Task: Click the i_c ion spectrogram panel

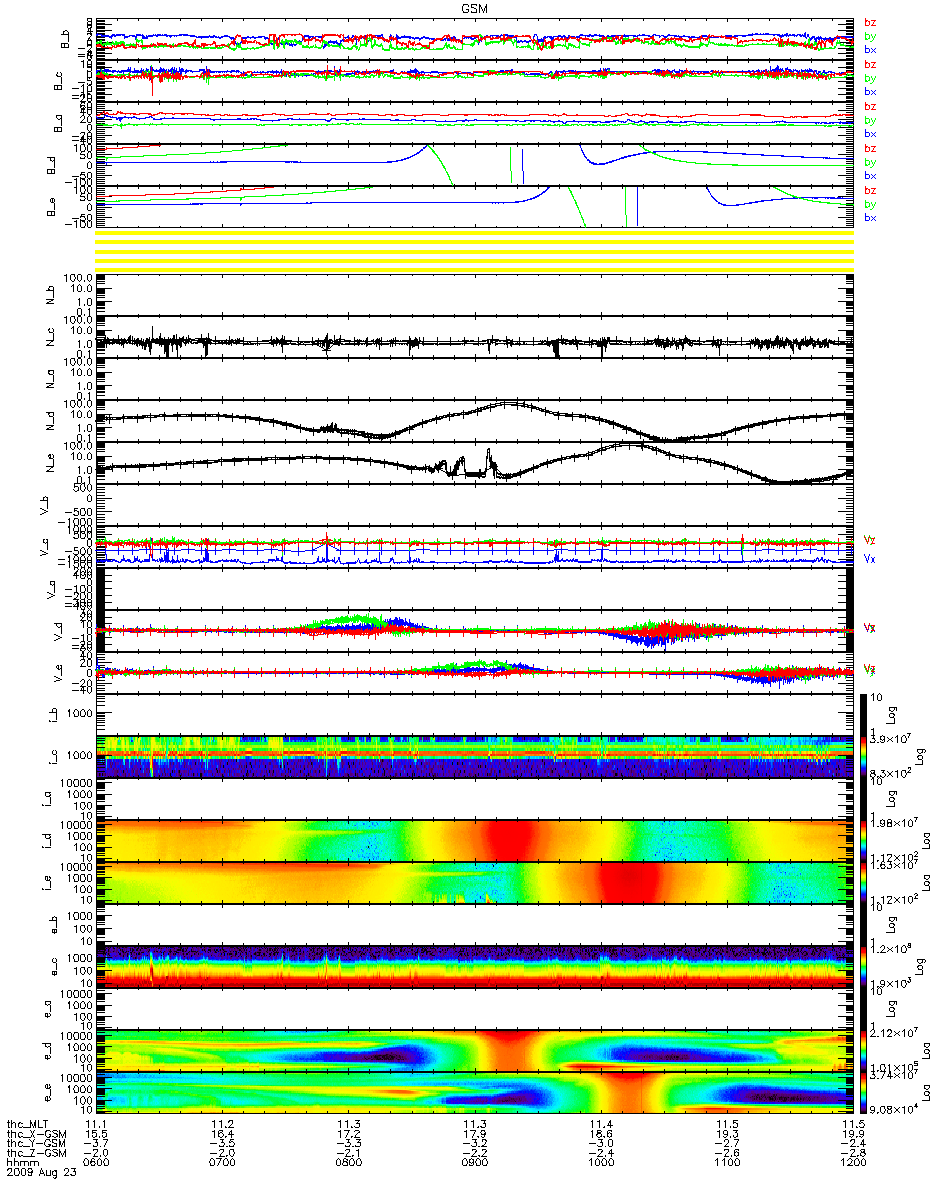Action: pos(475,756)
